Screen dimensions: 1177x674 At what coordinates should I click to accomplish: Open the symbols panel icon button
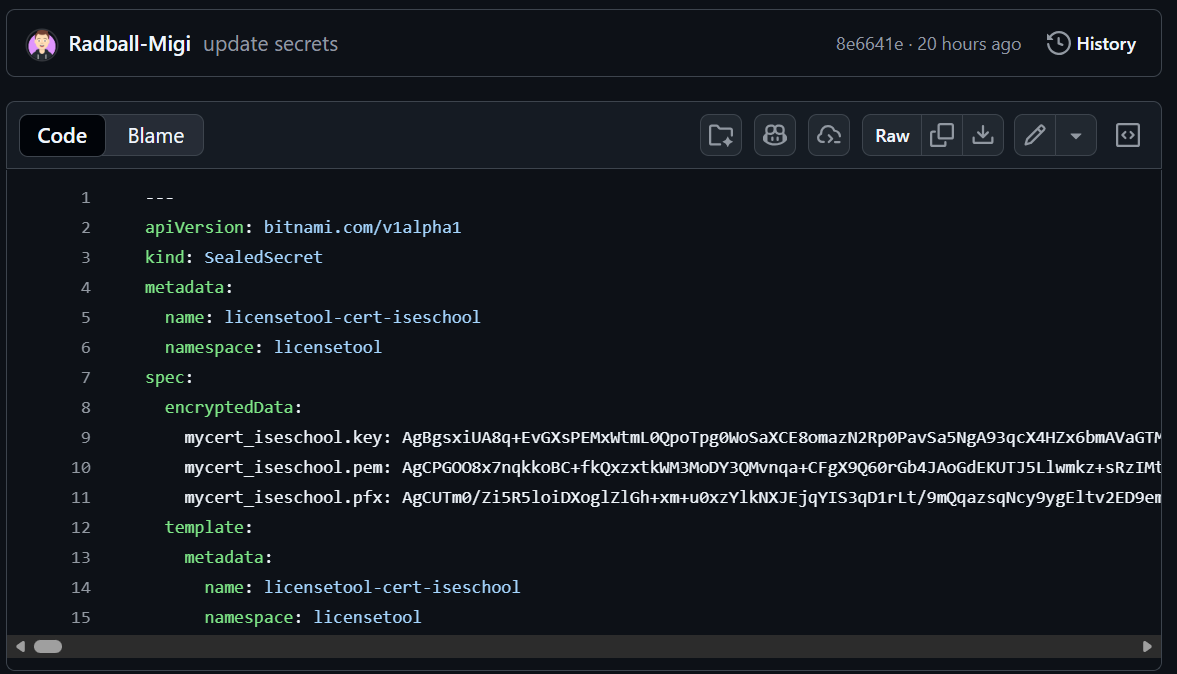click(x=1128, y=135)
